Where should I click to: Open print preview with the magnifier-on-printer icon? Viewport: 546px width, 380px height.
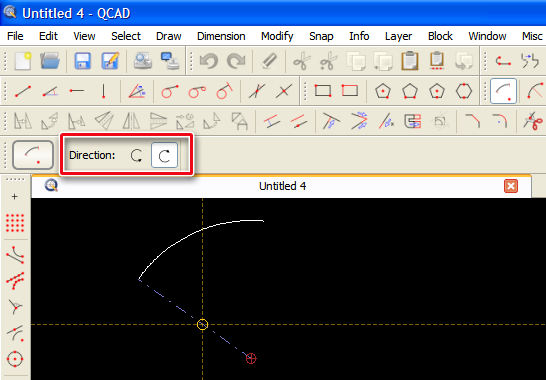(142, 61)
